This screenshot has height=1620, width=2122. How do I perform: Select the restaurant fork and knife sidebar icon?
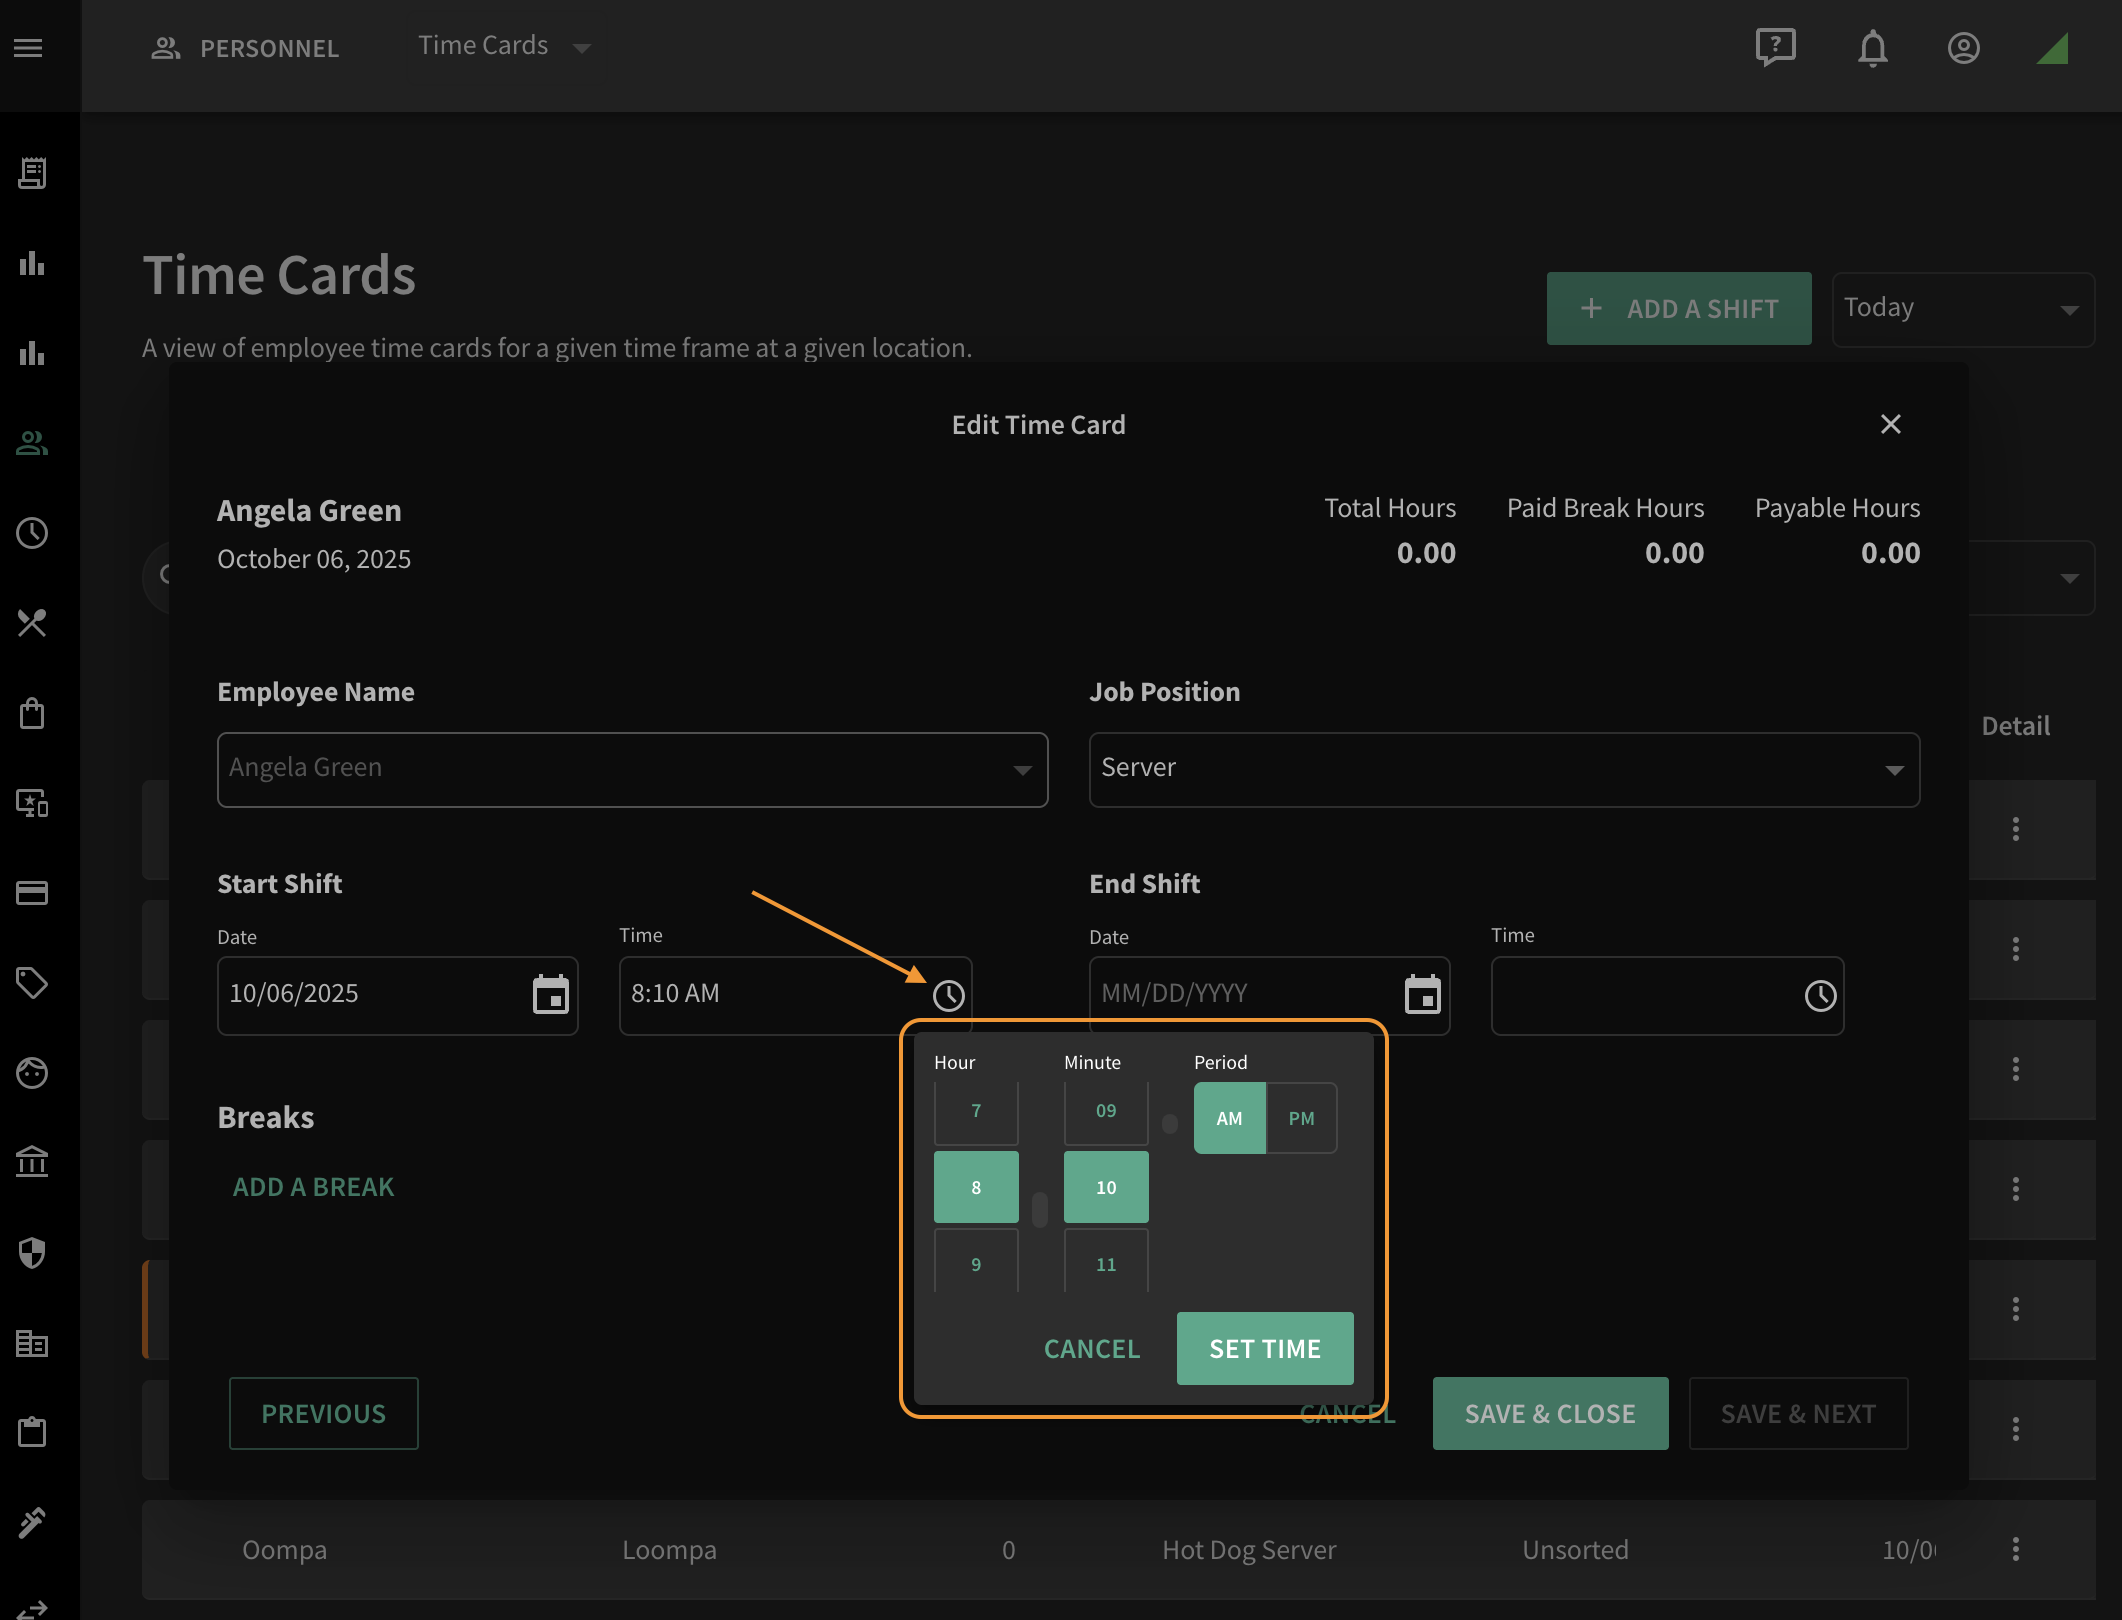(x=32, y=623)
